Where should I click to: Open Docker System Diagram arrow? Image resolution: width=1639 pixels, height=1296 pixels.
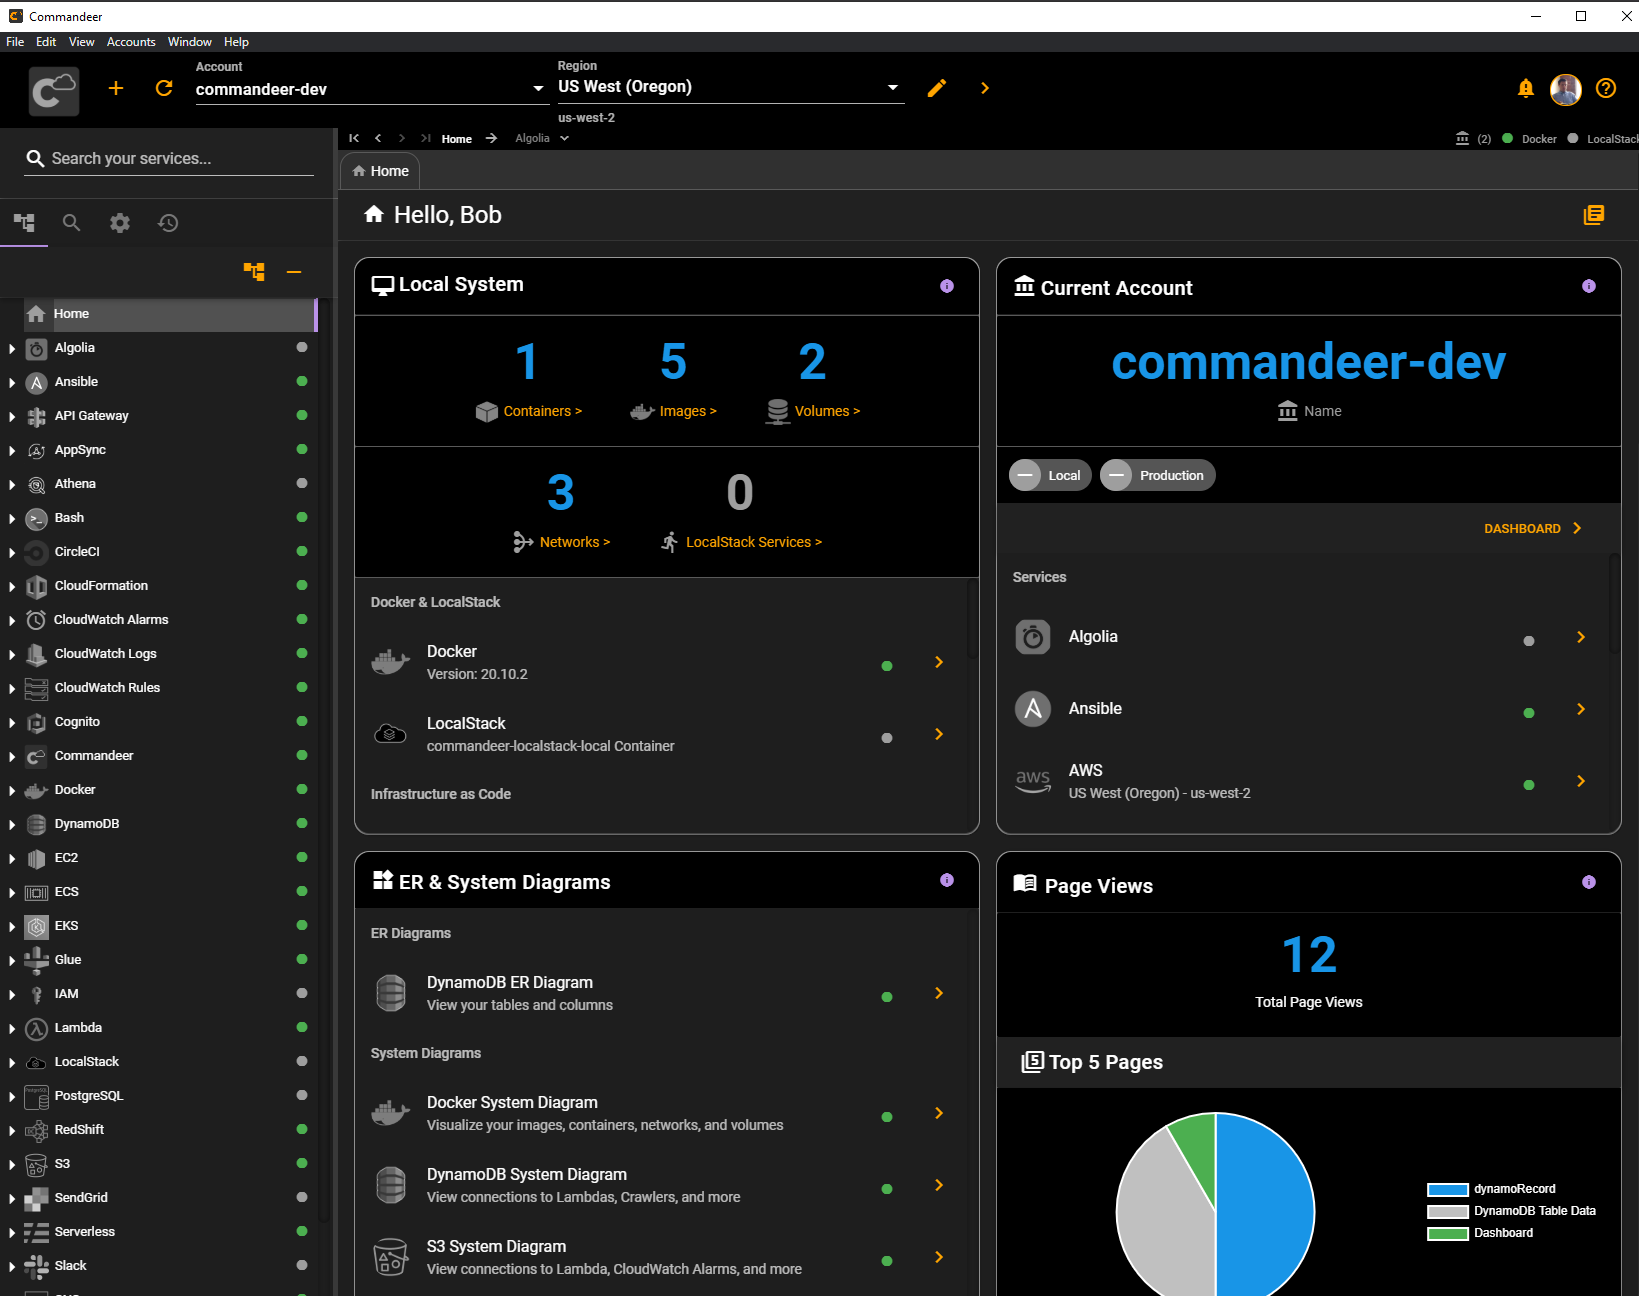coord(939,1113)
